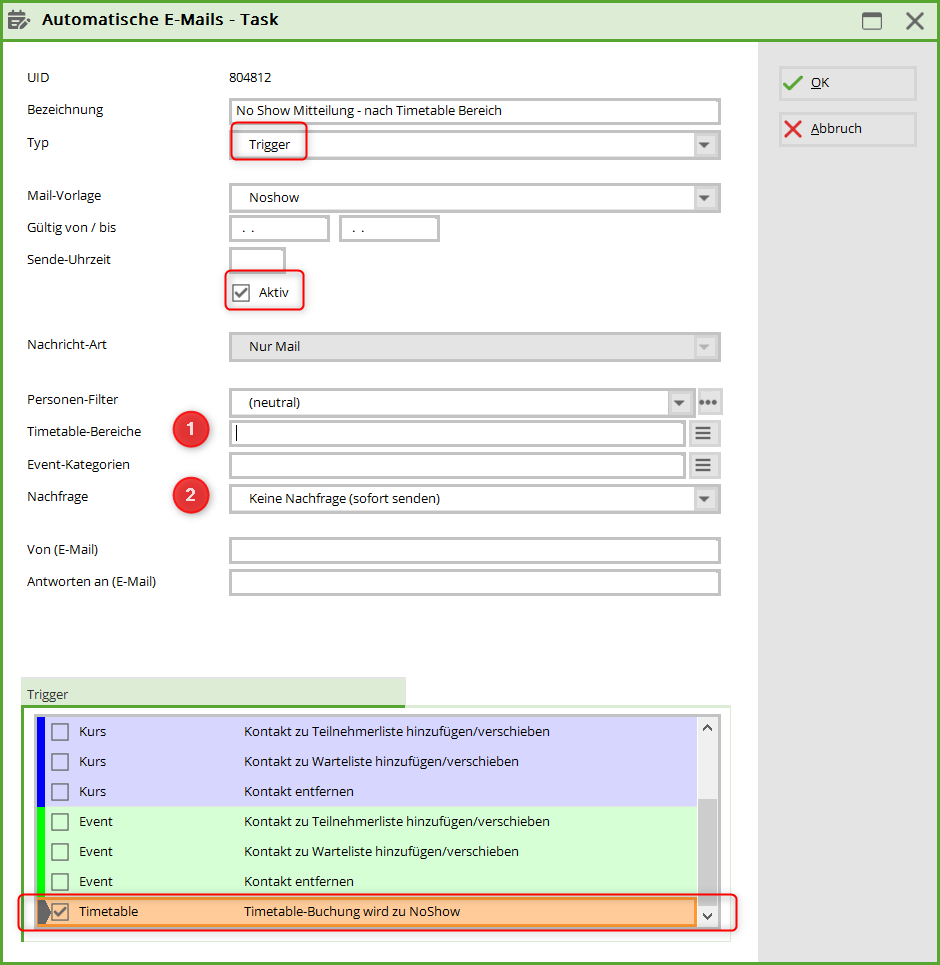Expand the Nachfrage dropdown
The image size is (940, 965).
705,499
